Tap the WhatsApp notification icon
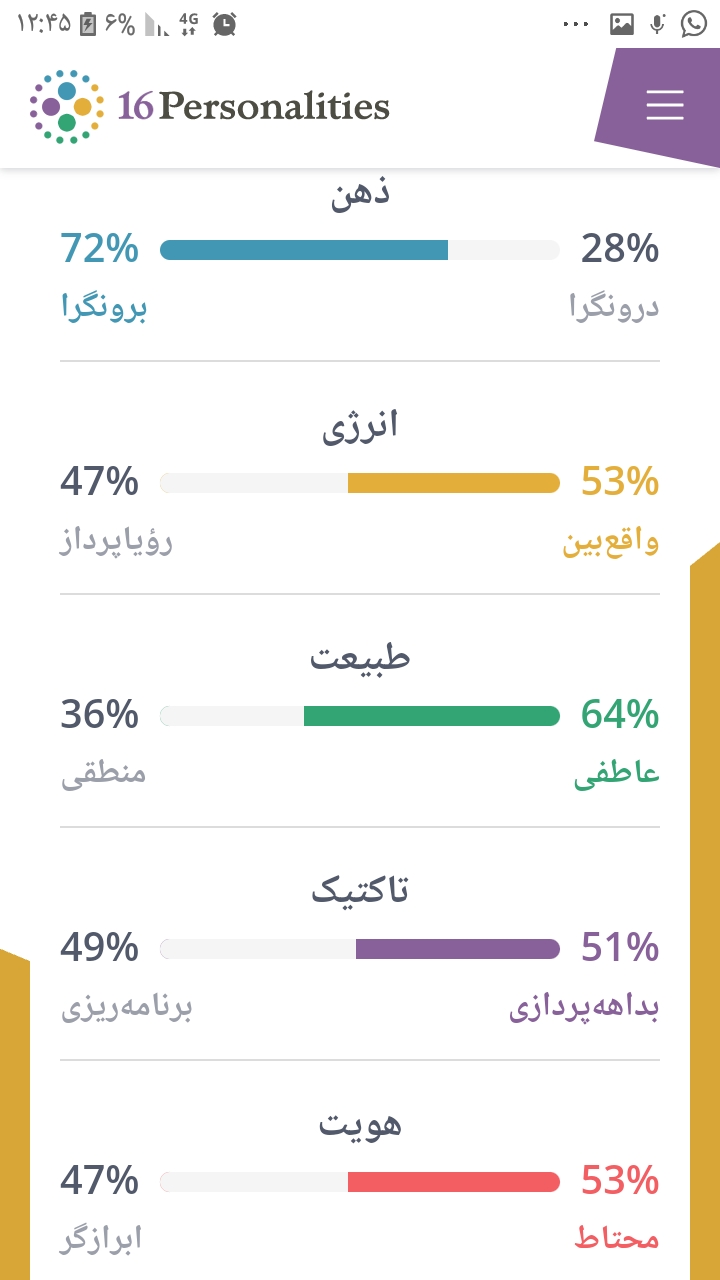Image resolution: width=720 pixels, height=1280 pixels. tap(694, 25)
